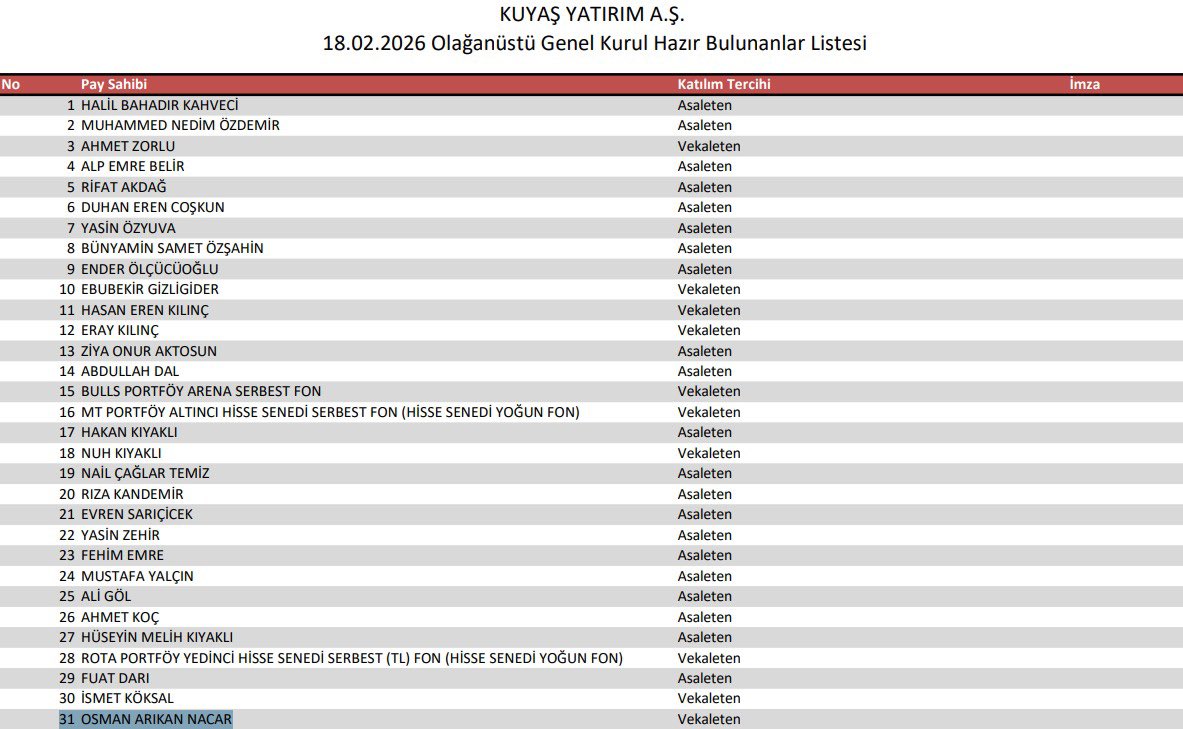The image size is (1183, 729).
Task: Select the name RIZA KANDEMİR
Action: pos(132,494)
